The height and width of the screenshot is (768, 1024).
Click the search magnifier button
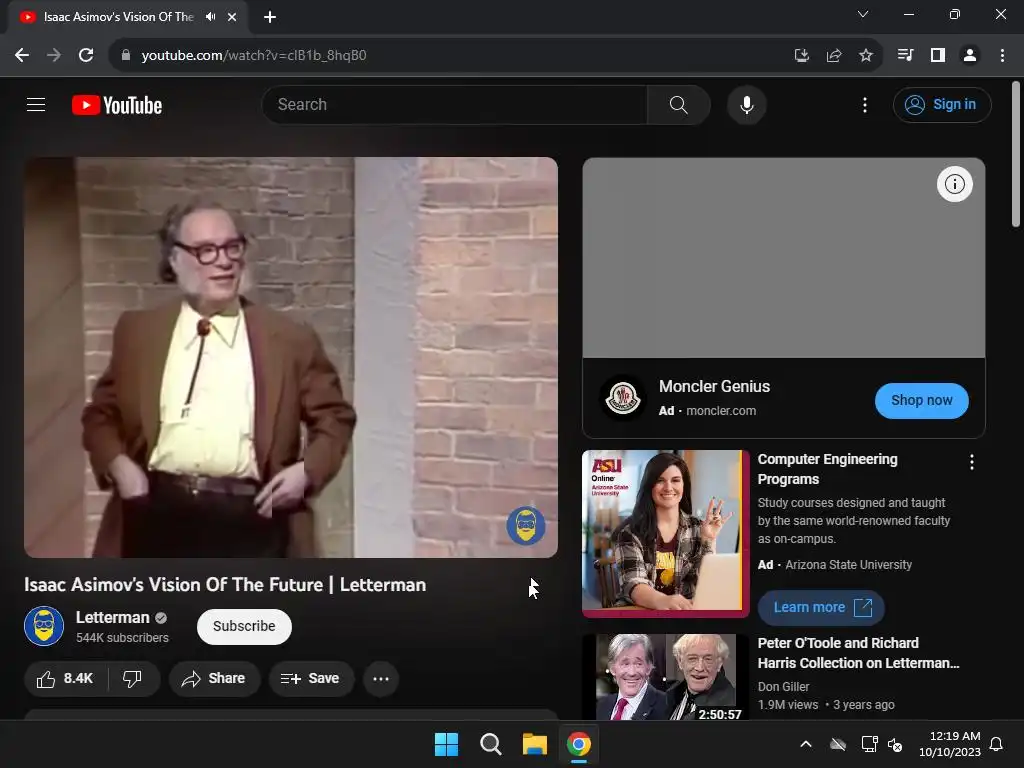pos(679,104)
